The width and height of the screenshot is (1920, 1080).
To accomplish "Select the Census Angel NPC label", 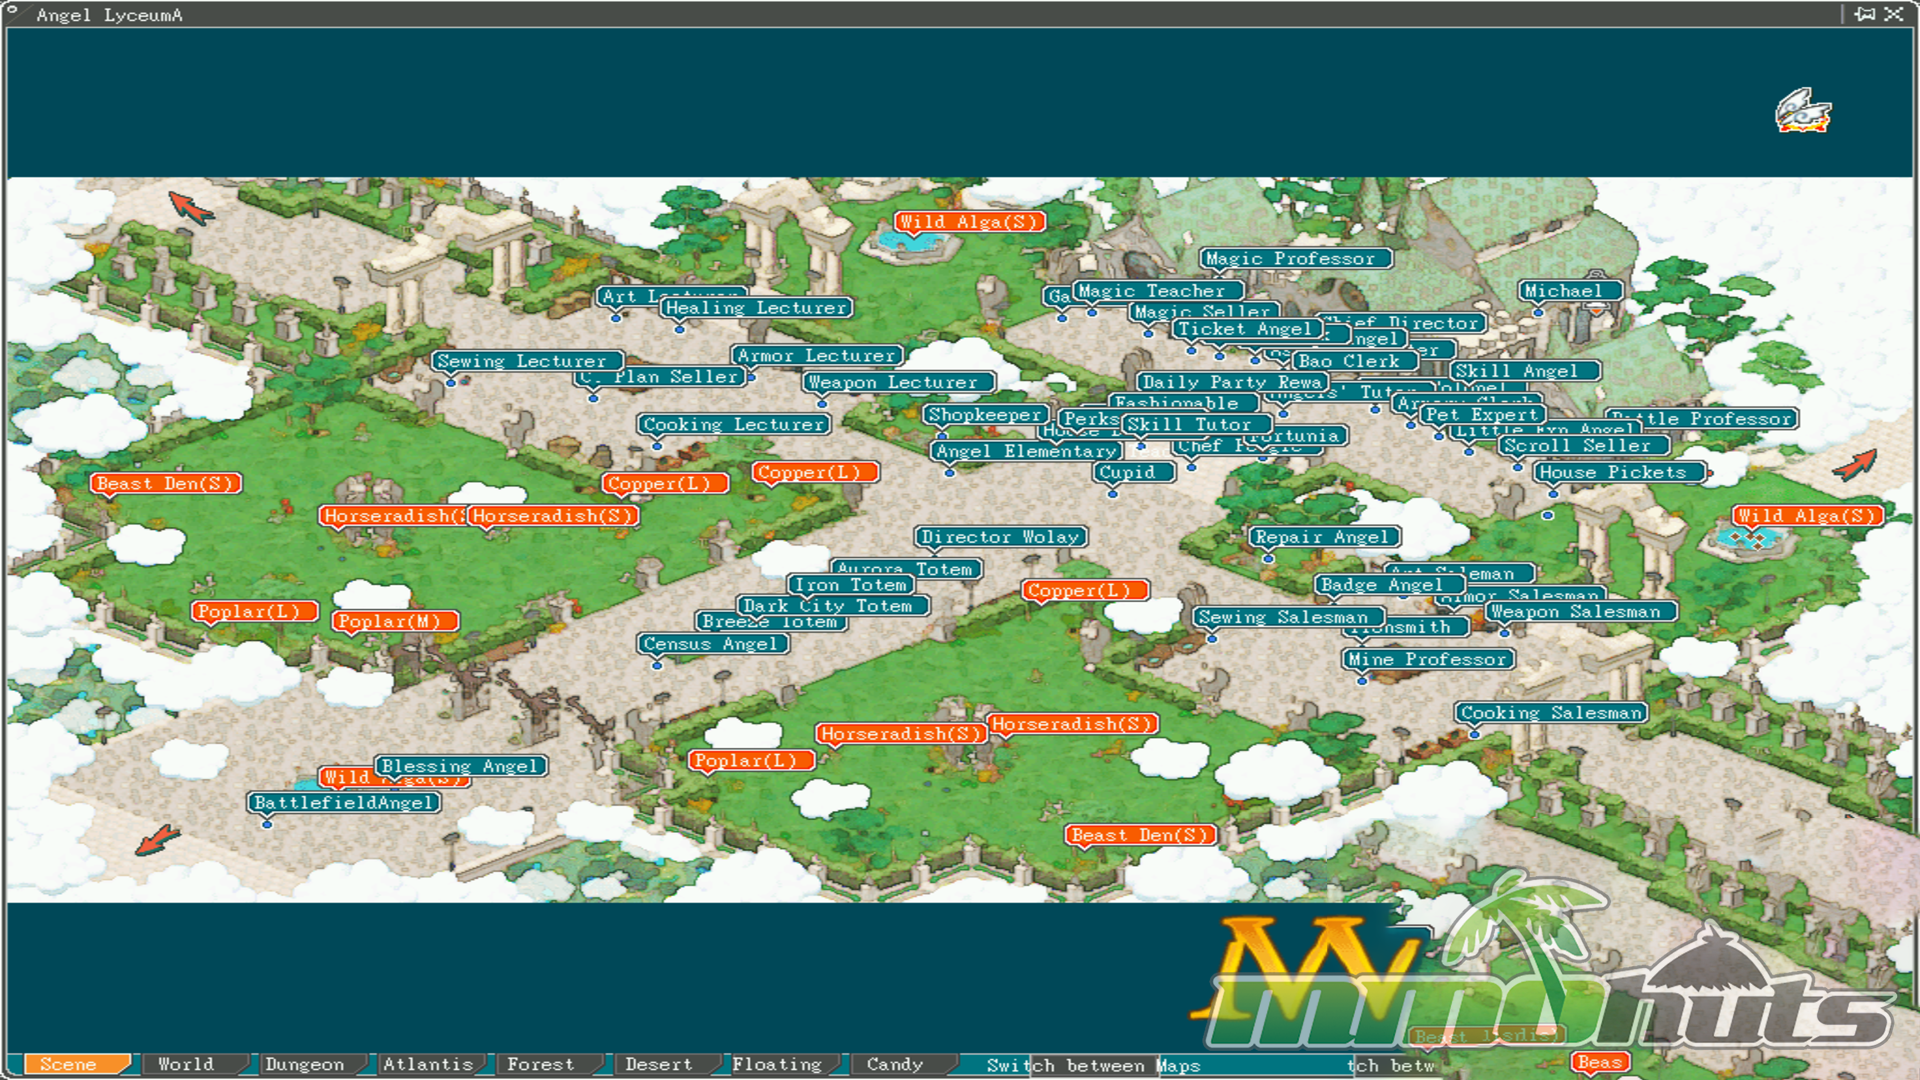I will (x=713, y=644).
